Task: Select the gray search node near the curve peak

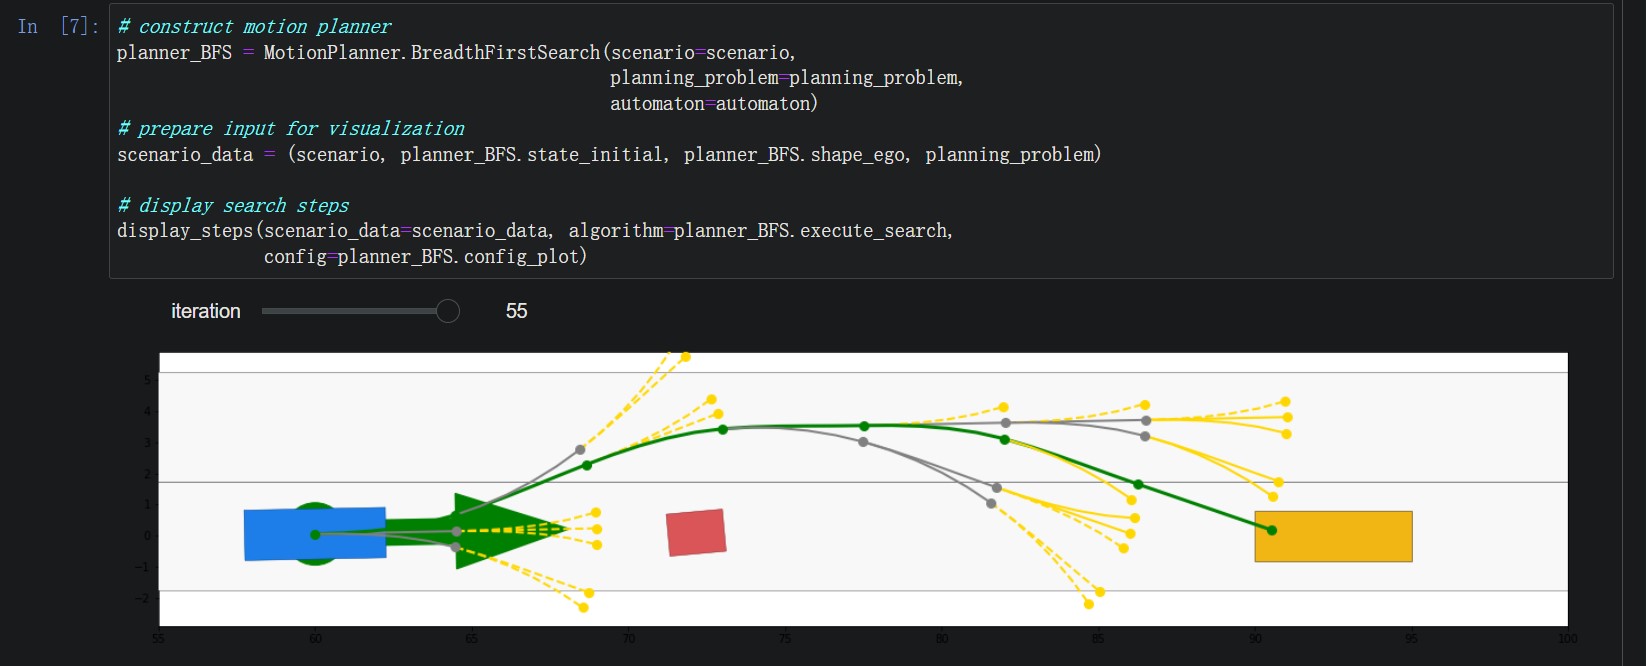Action: pos(861,441)
